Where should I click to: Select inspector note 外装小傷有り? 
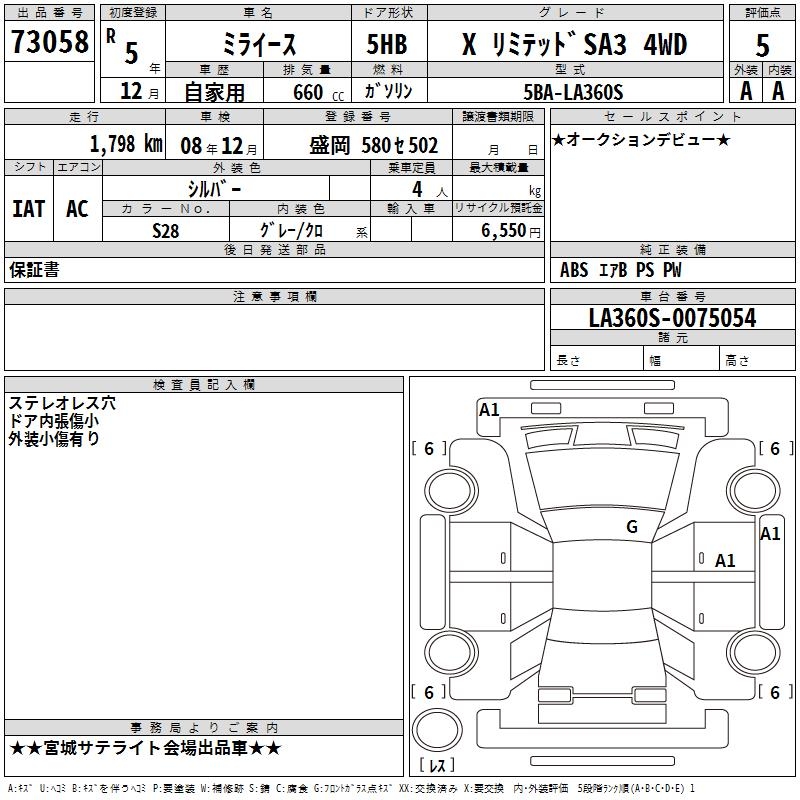(x=54, y=439)
